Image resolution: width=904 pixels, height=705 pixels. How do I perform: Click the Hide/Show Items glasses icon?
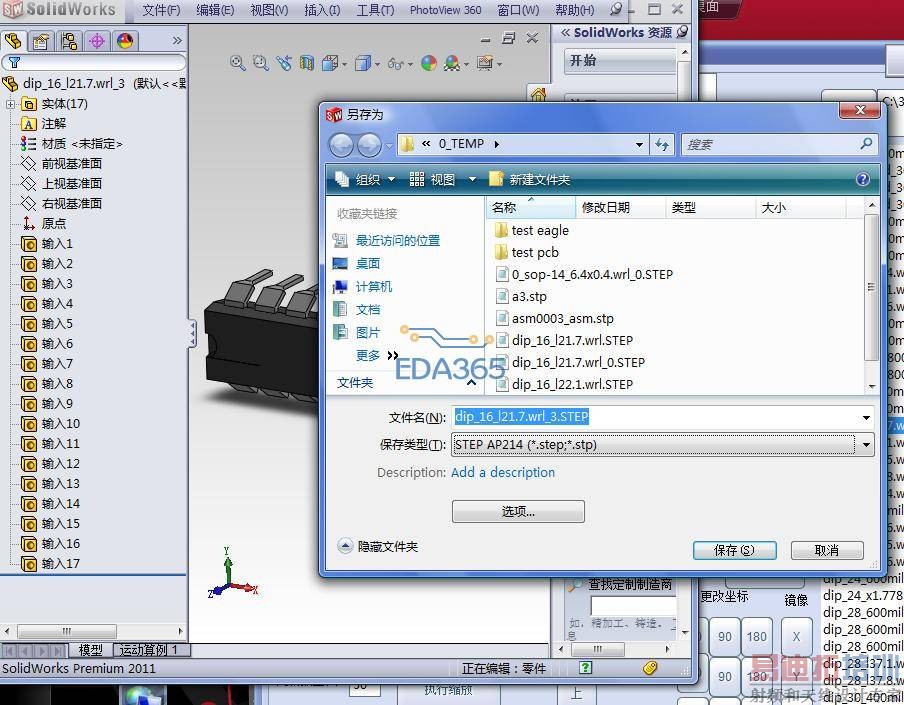tap(396, 63)
